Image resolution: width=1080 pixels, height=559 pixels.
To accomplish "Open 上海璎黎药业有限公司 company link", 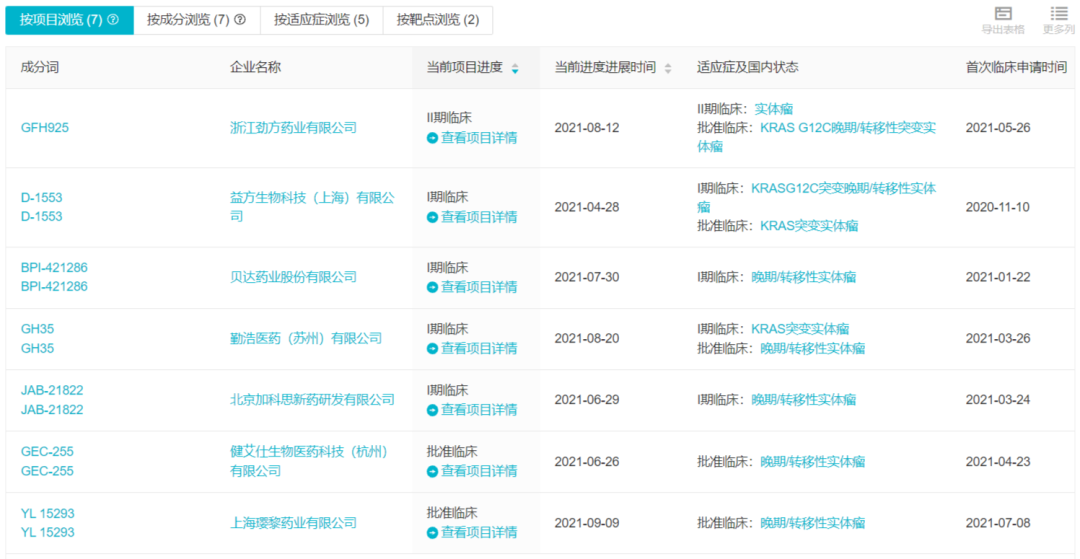I will 293,523.
